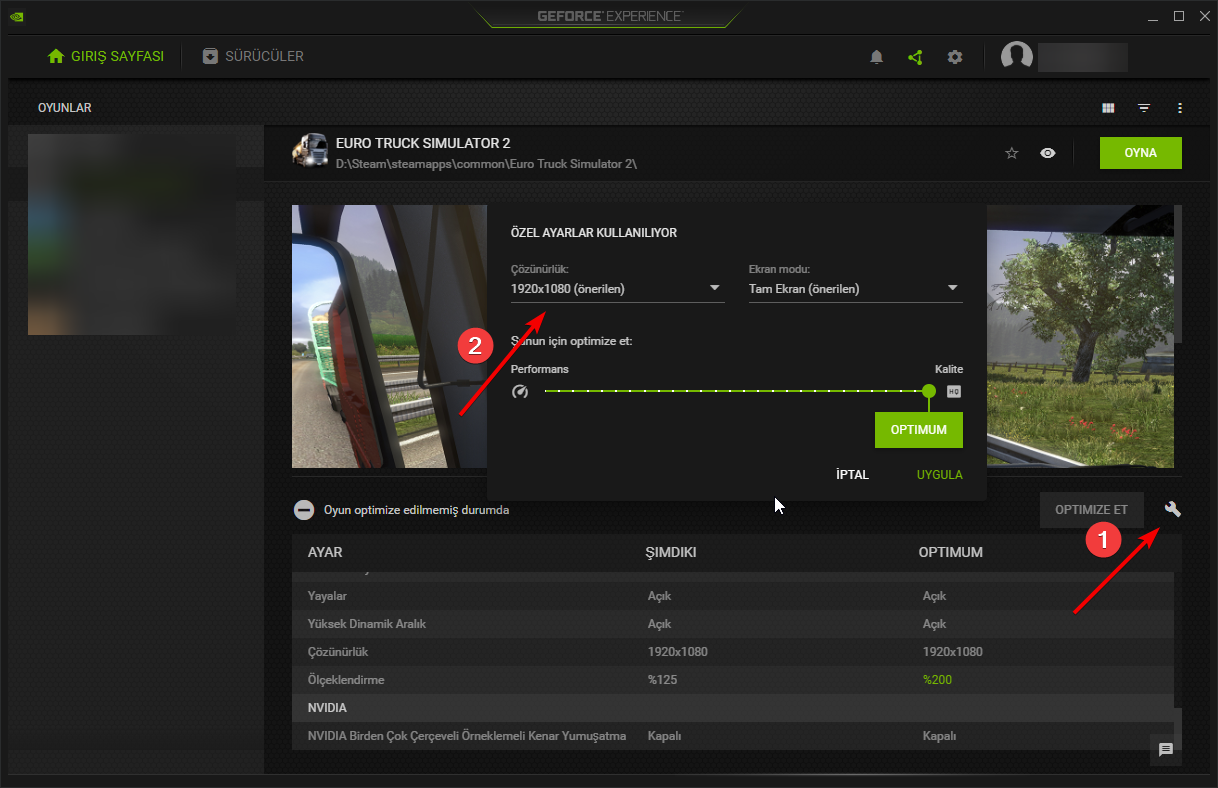Cancel custom settings with İptal

coord(852,475)
